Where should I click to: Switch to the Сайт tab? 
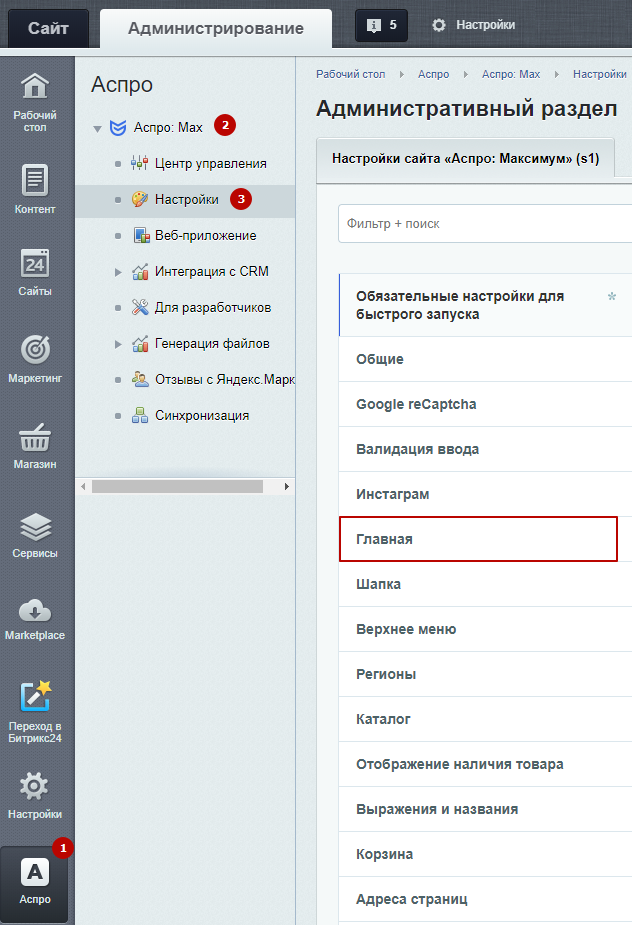(x=48, y=28)
